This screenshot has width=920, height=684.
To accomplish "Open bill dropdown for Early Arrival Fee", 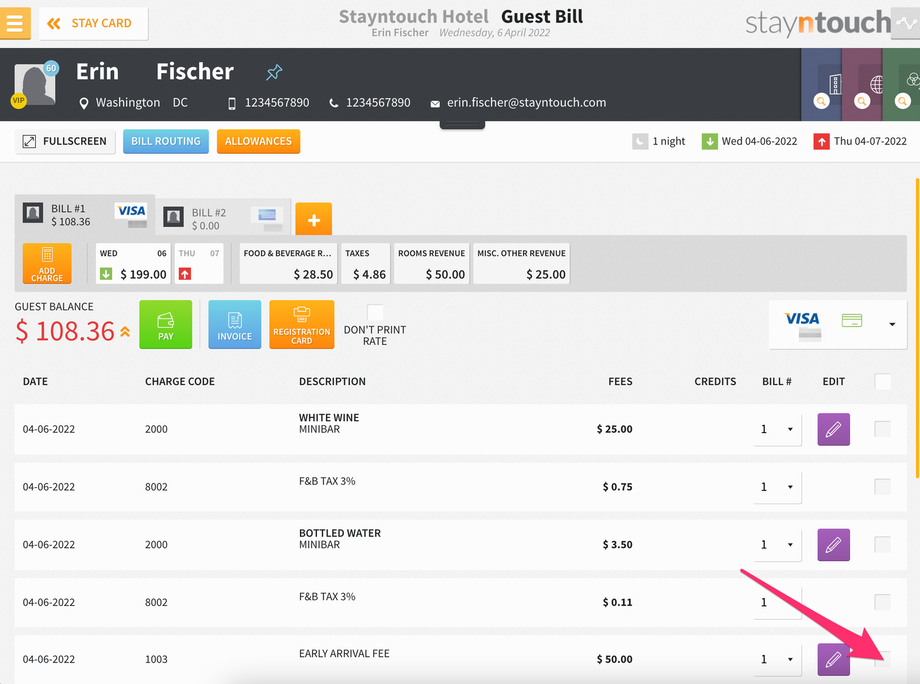I will click(x=777, y=659).
